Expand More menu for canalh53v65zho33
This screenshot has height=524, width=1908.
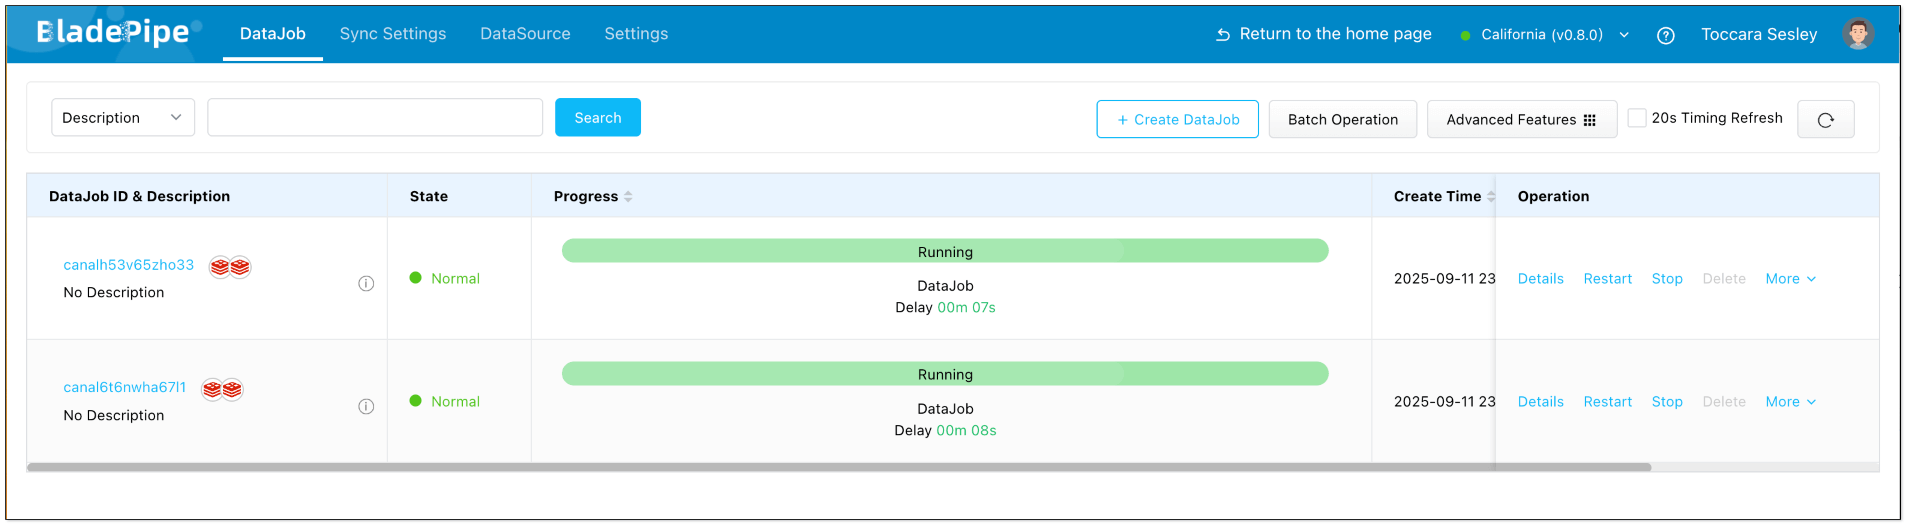pos(1790,279)
